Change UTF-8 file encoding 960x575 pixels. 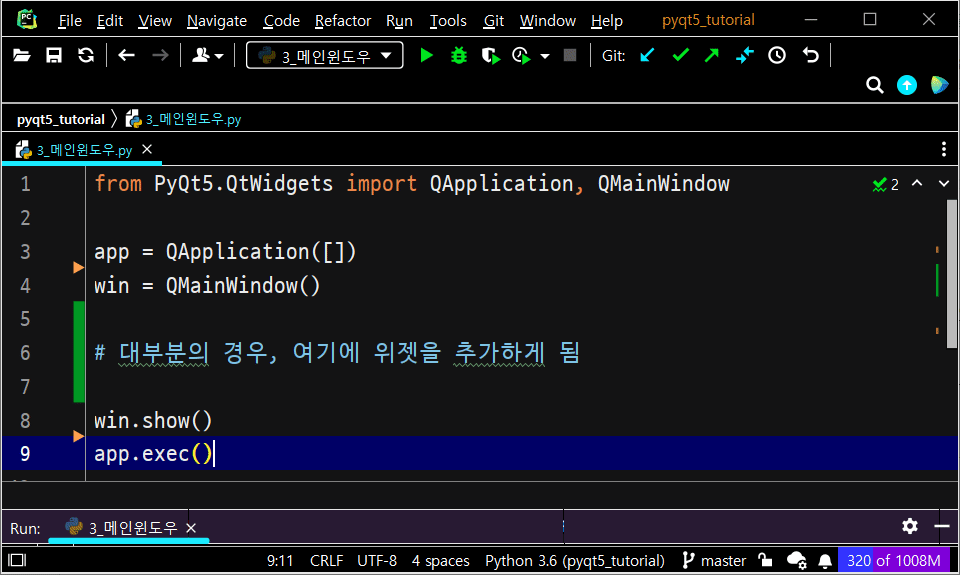point(377,560)
